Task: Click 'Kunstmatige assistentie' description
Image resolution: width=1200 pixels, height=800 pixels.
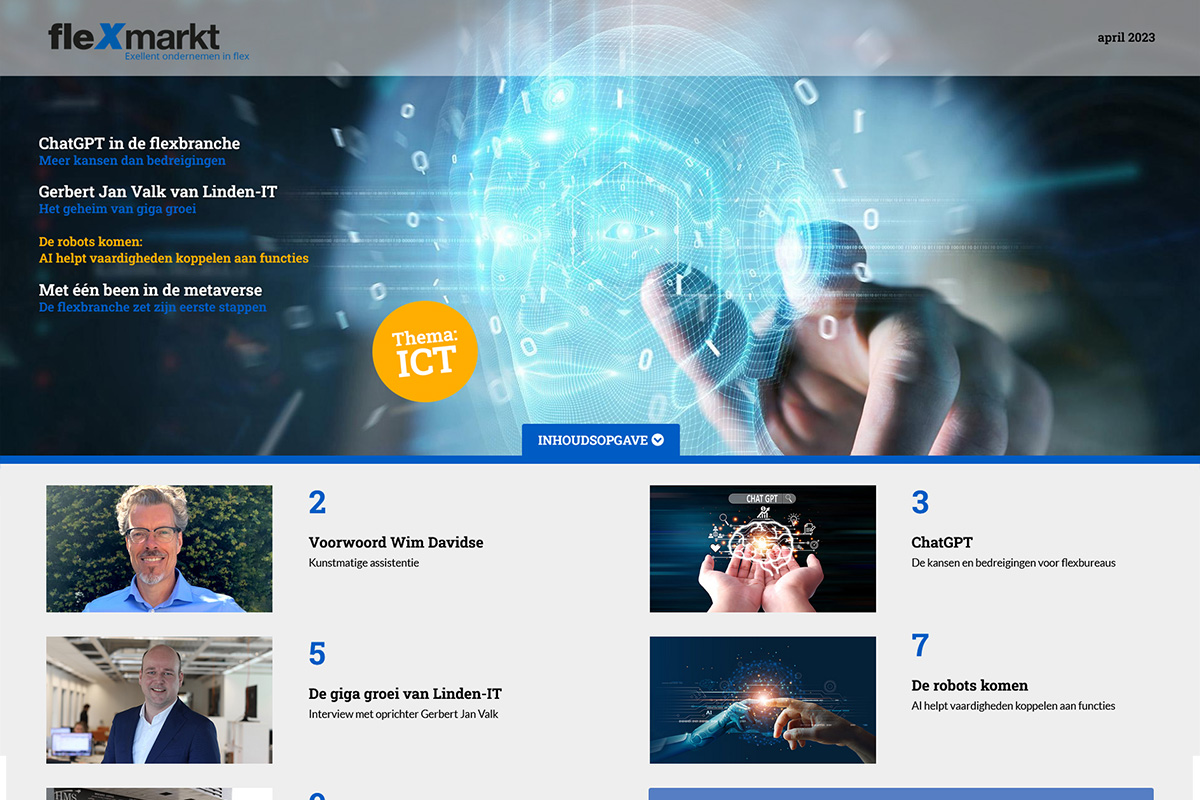Action: (364, 563)
